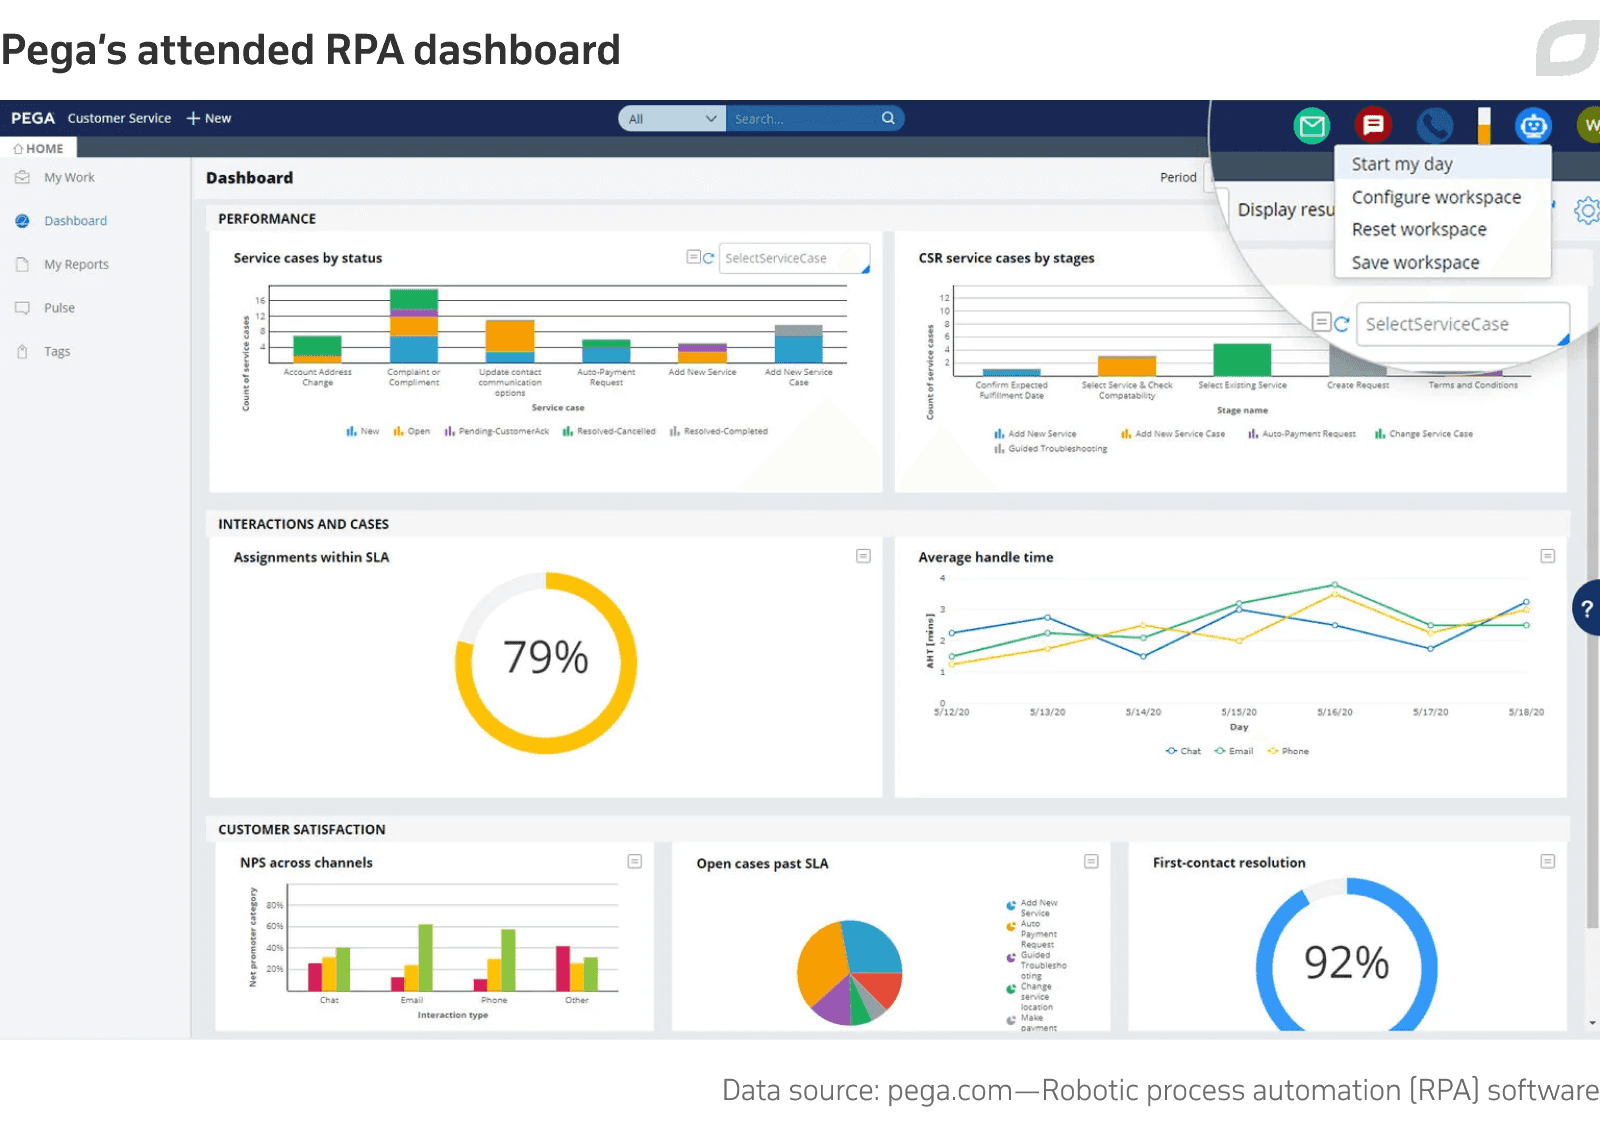Open Open cases past SLA widget menu
Screen dimensions: 1600x1140
pyautogui.click(x=1091, y=861)
